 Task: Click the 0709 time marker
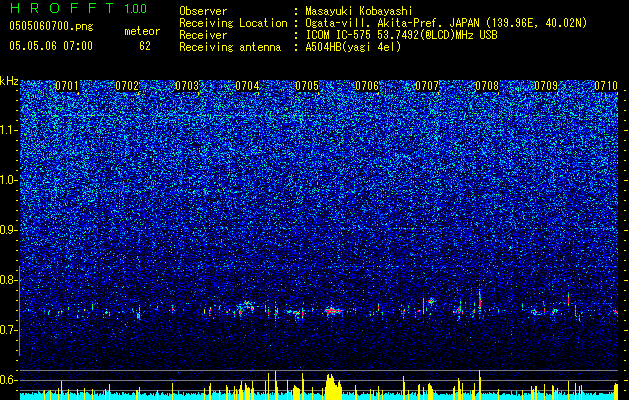pos(546,86)
